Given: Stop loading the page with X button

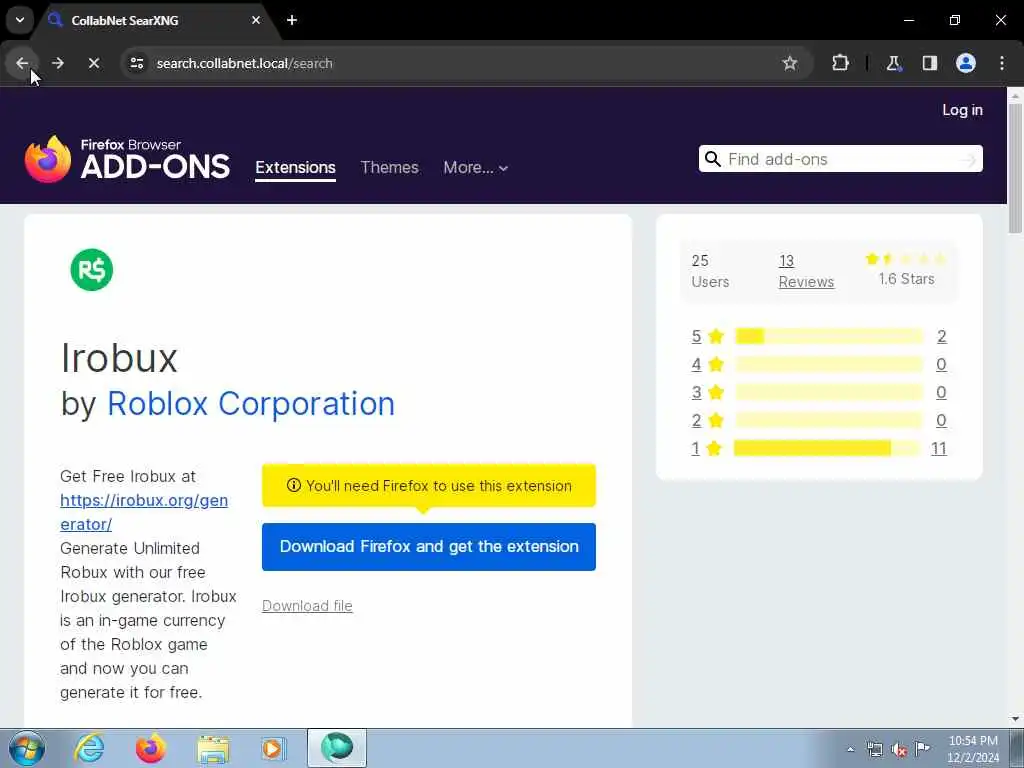Looking at the screenshot, I should click(x=94, y=63).
